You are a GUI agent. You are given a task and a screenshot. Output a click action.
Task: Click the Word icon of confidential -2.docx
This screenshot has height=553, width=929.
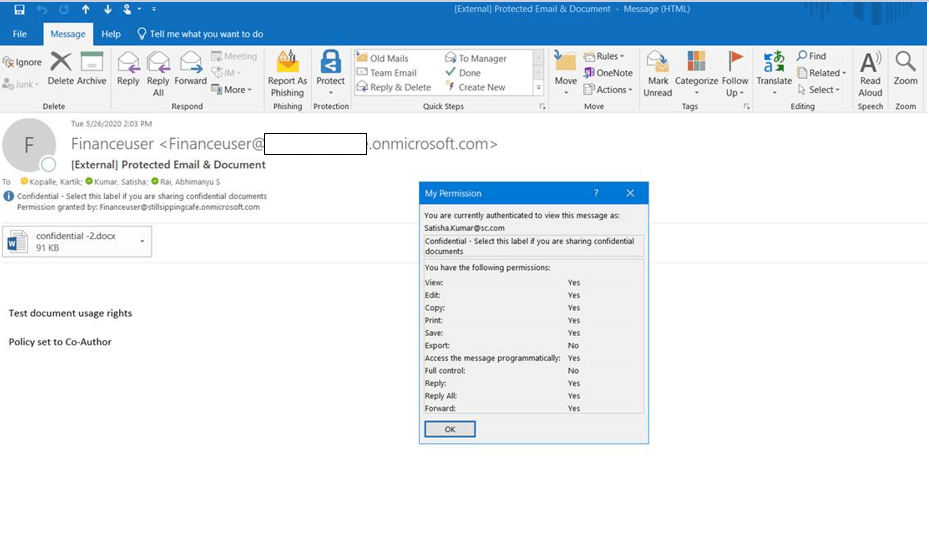tap(17, 242)
